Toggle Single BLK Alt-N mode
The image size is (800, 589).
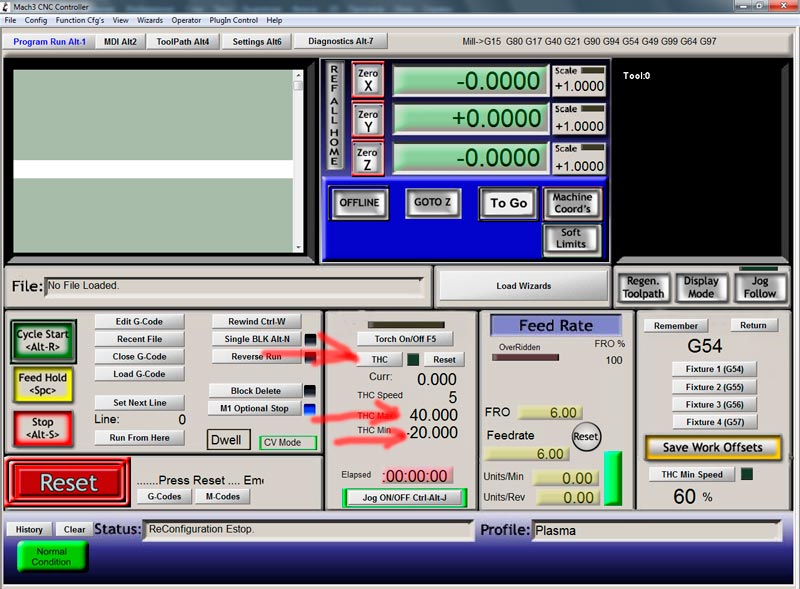257,339
